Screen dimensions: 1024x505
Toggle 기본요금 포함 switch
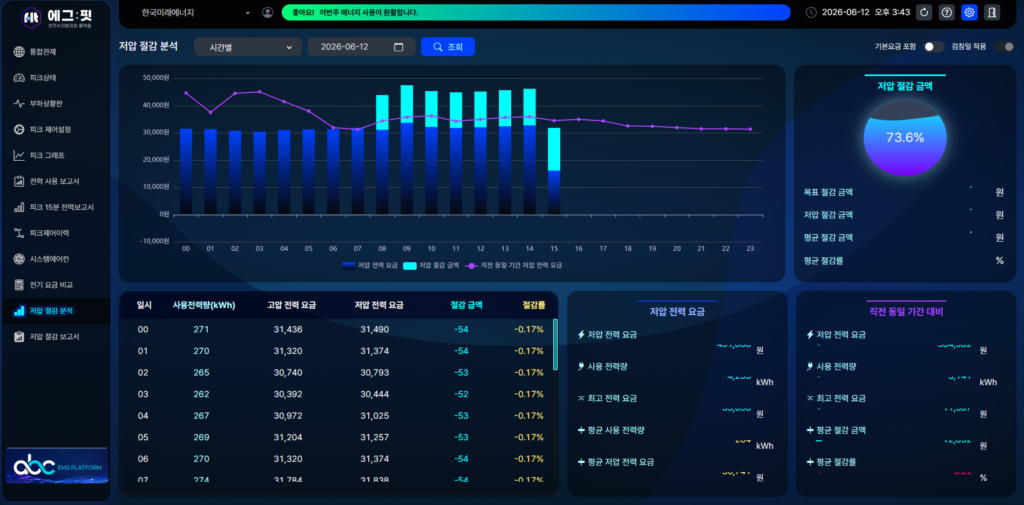pos(934,46)
